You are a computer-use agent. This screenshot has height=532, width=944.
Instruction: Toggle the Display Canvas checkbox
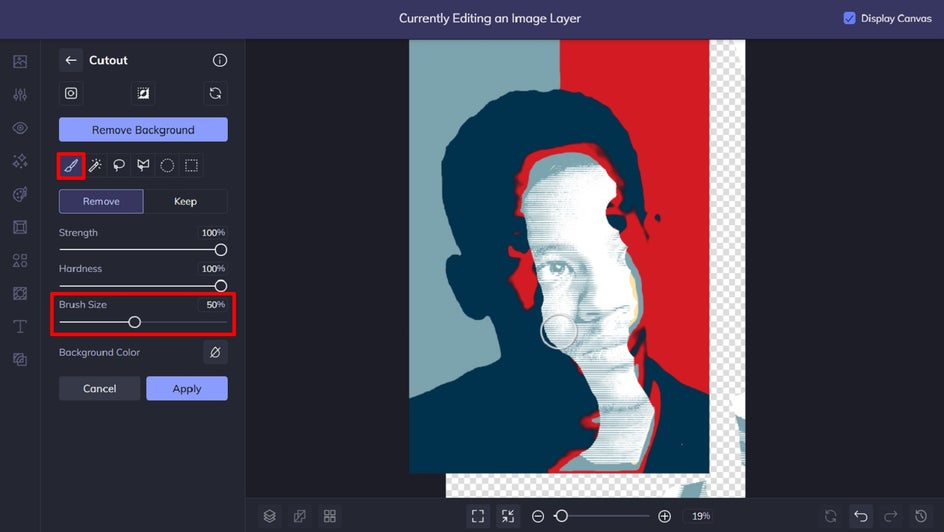(849, 18)
